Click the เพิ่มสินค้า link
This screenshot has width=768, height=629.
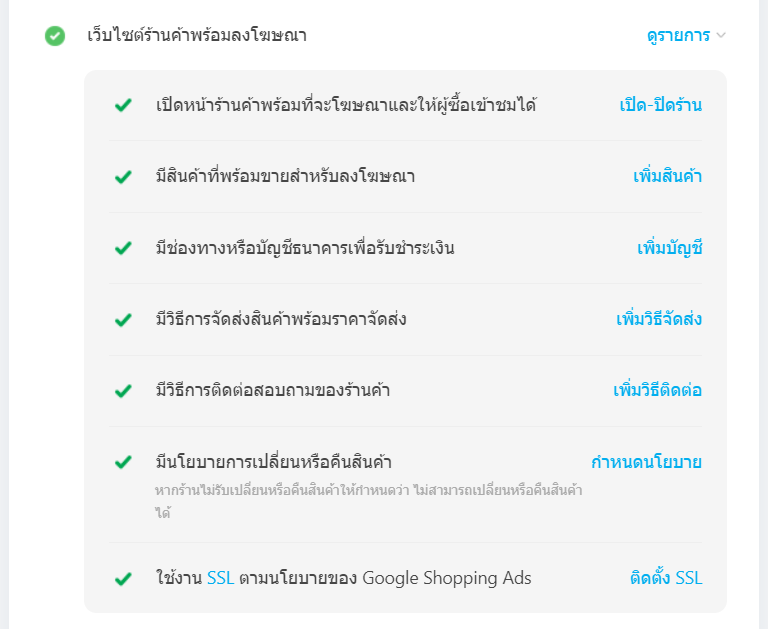pos(667,177)
